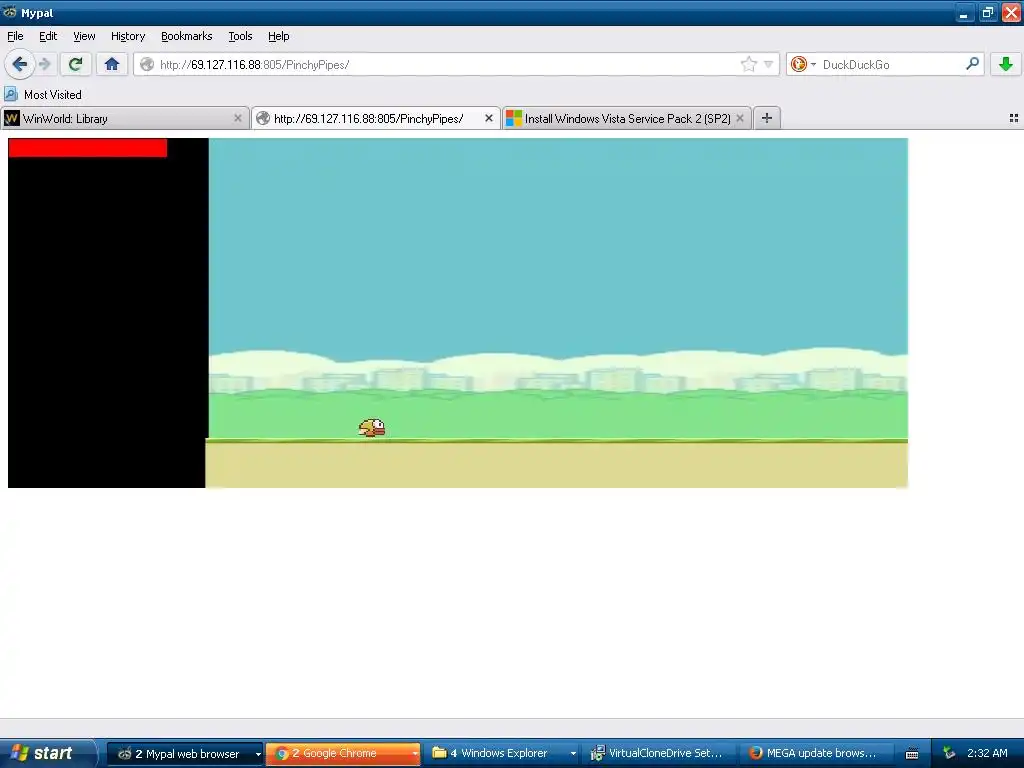Restore down the Mypal window
1024x768 pixels.
point(987,12)
